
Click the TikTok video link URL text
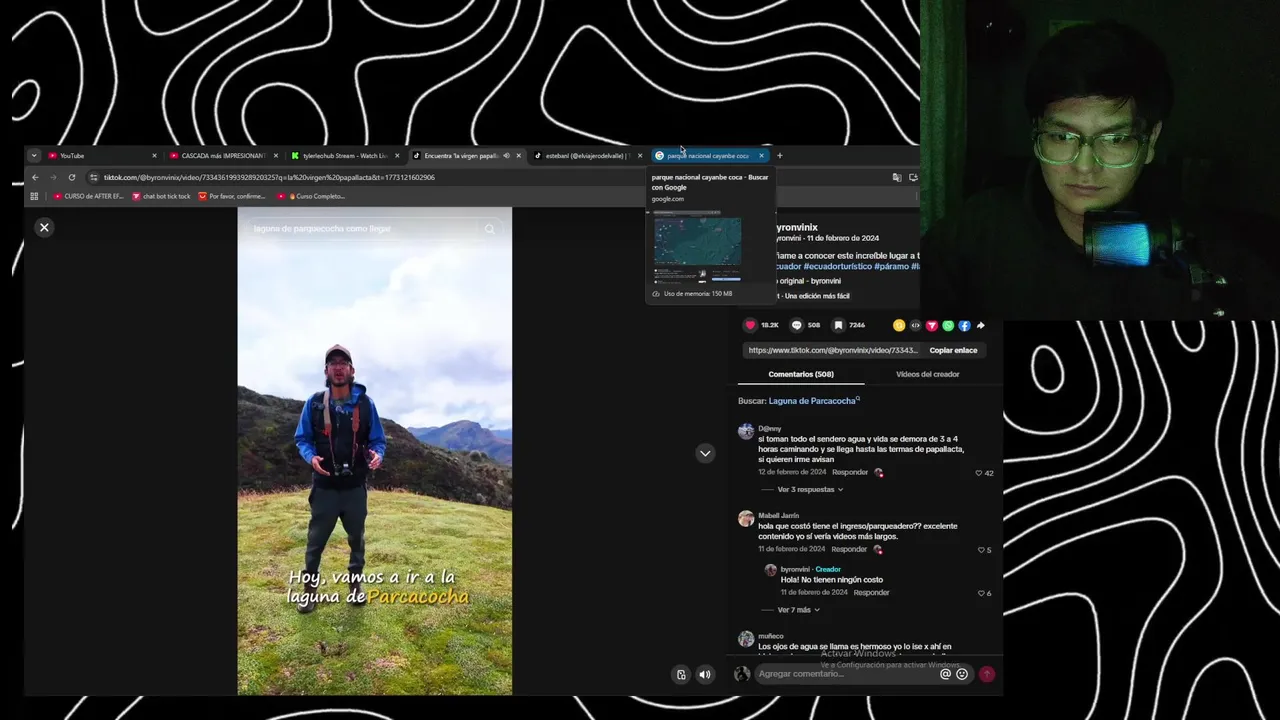(x=833, y=351)
